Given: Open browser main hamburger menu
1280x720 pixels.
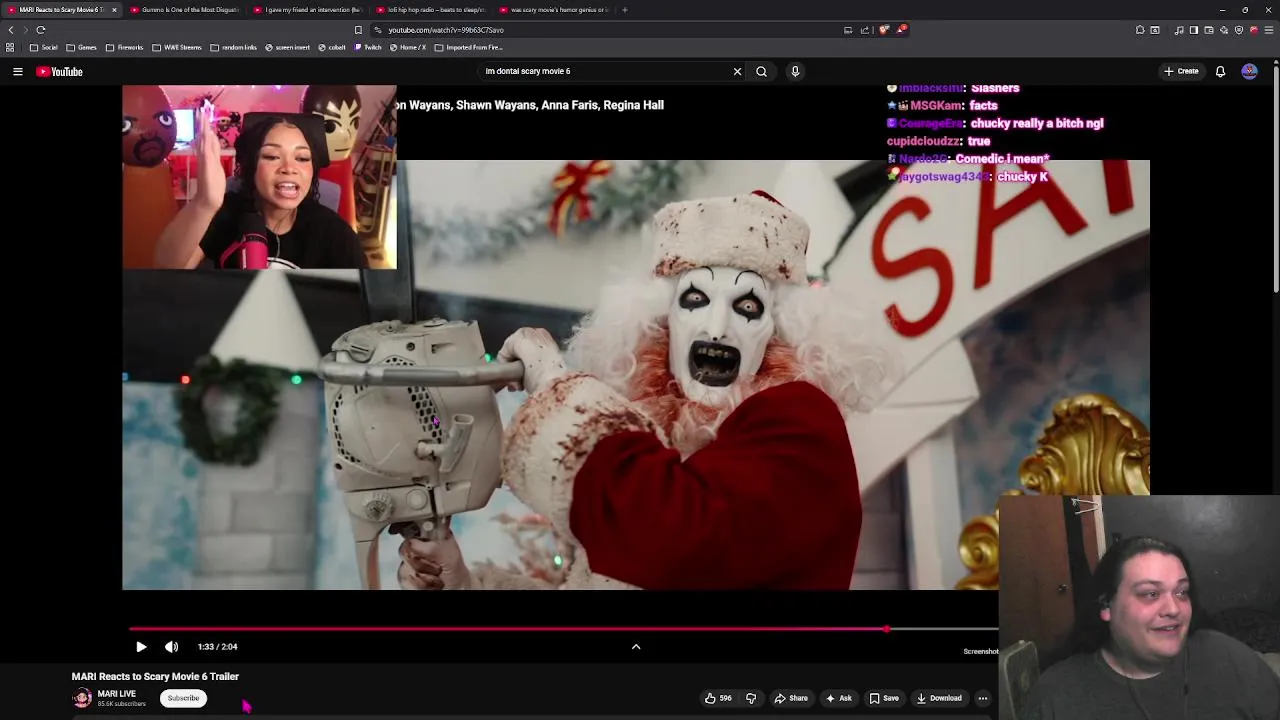Looking at the screenshot, I should (x=1268, y=30).
